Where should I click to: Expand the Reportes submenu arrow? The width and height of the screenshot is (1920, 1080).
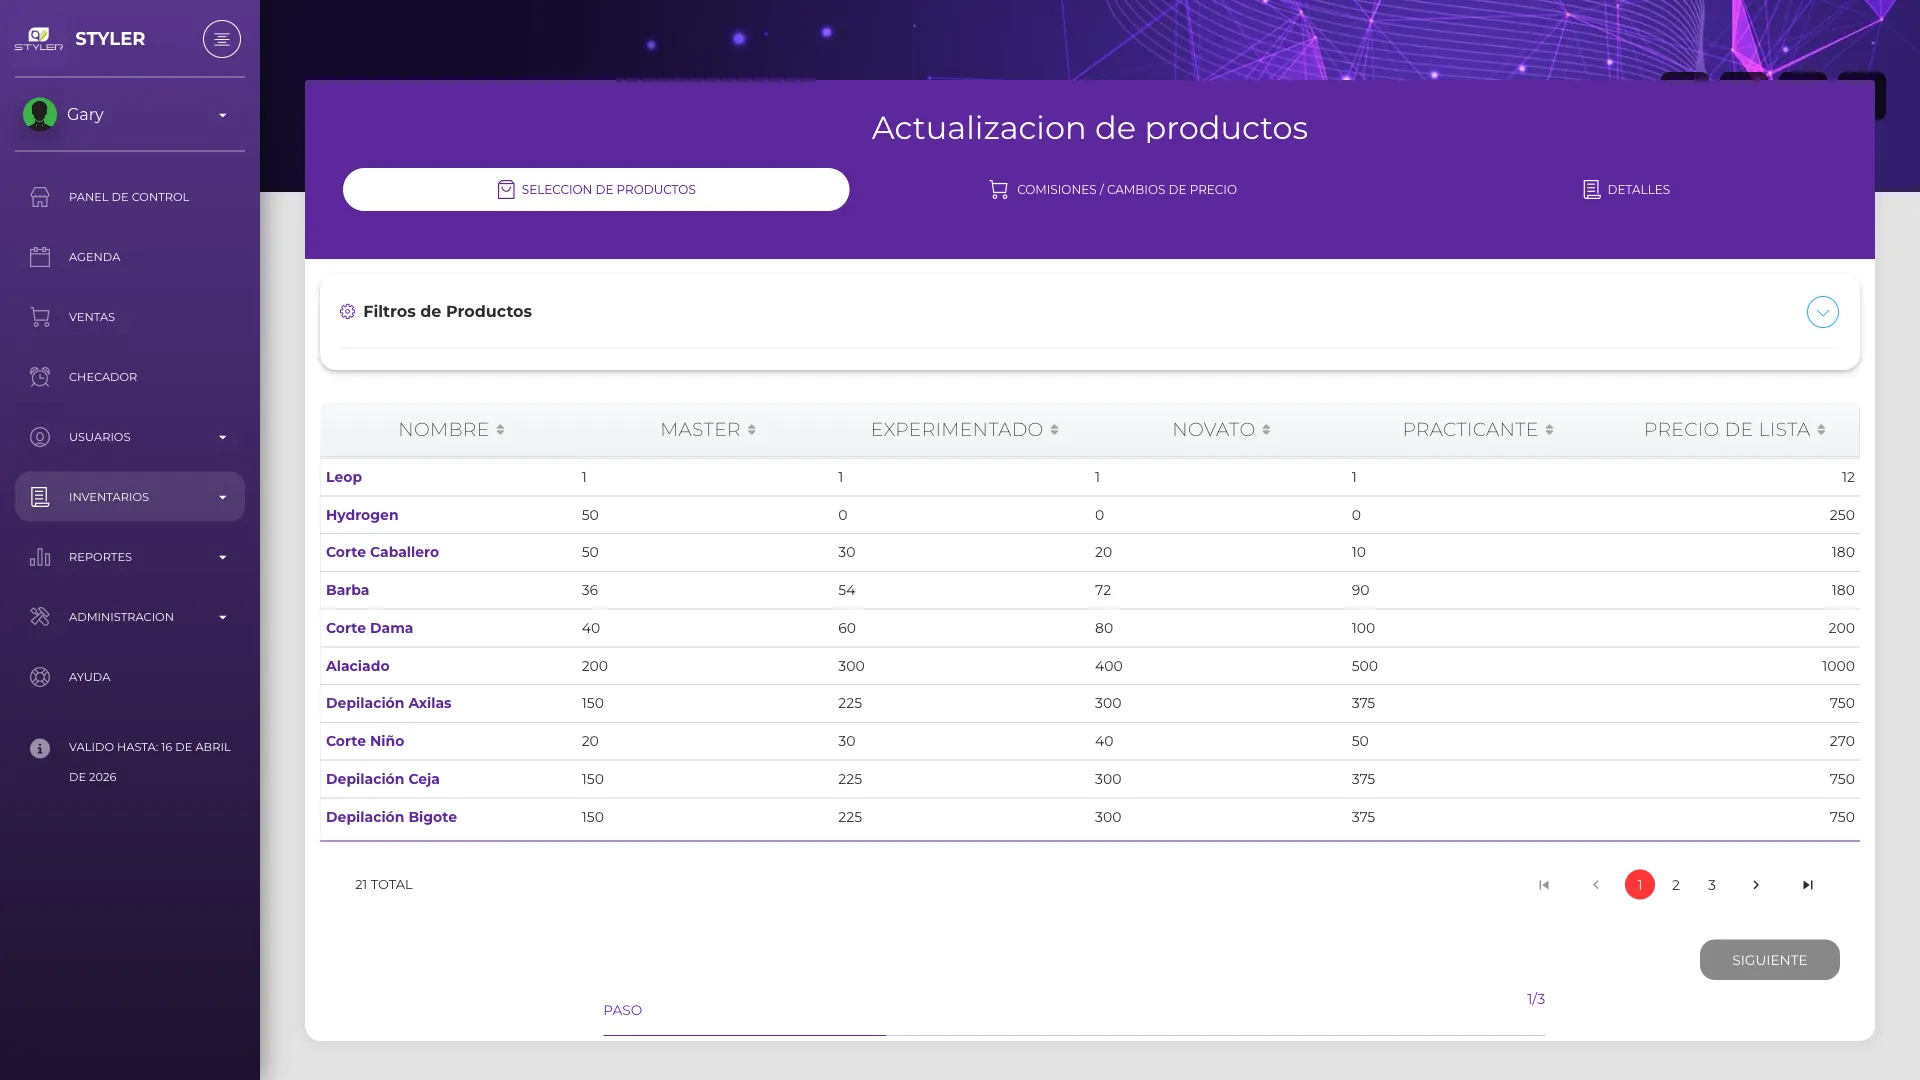coord(223,557)
